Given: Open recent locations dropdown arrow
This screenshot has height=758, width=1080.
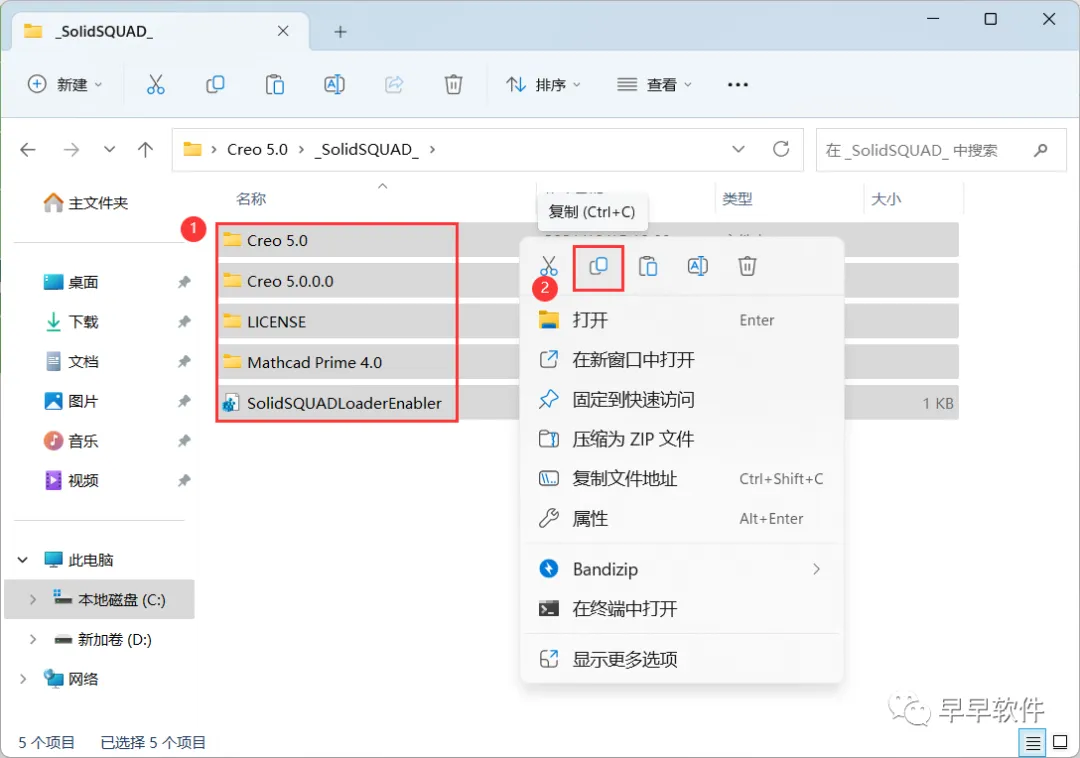Looking at the screenshot, I should pos(109,149).
